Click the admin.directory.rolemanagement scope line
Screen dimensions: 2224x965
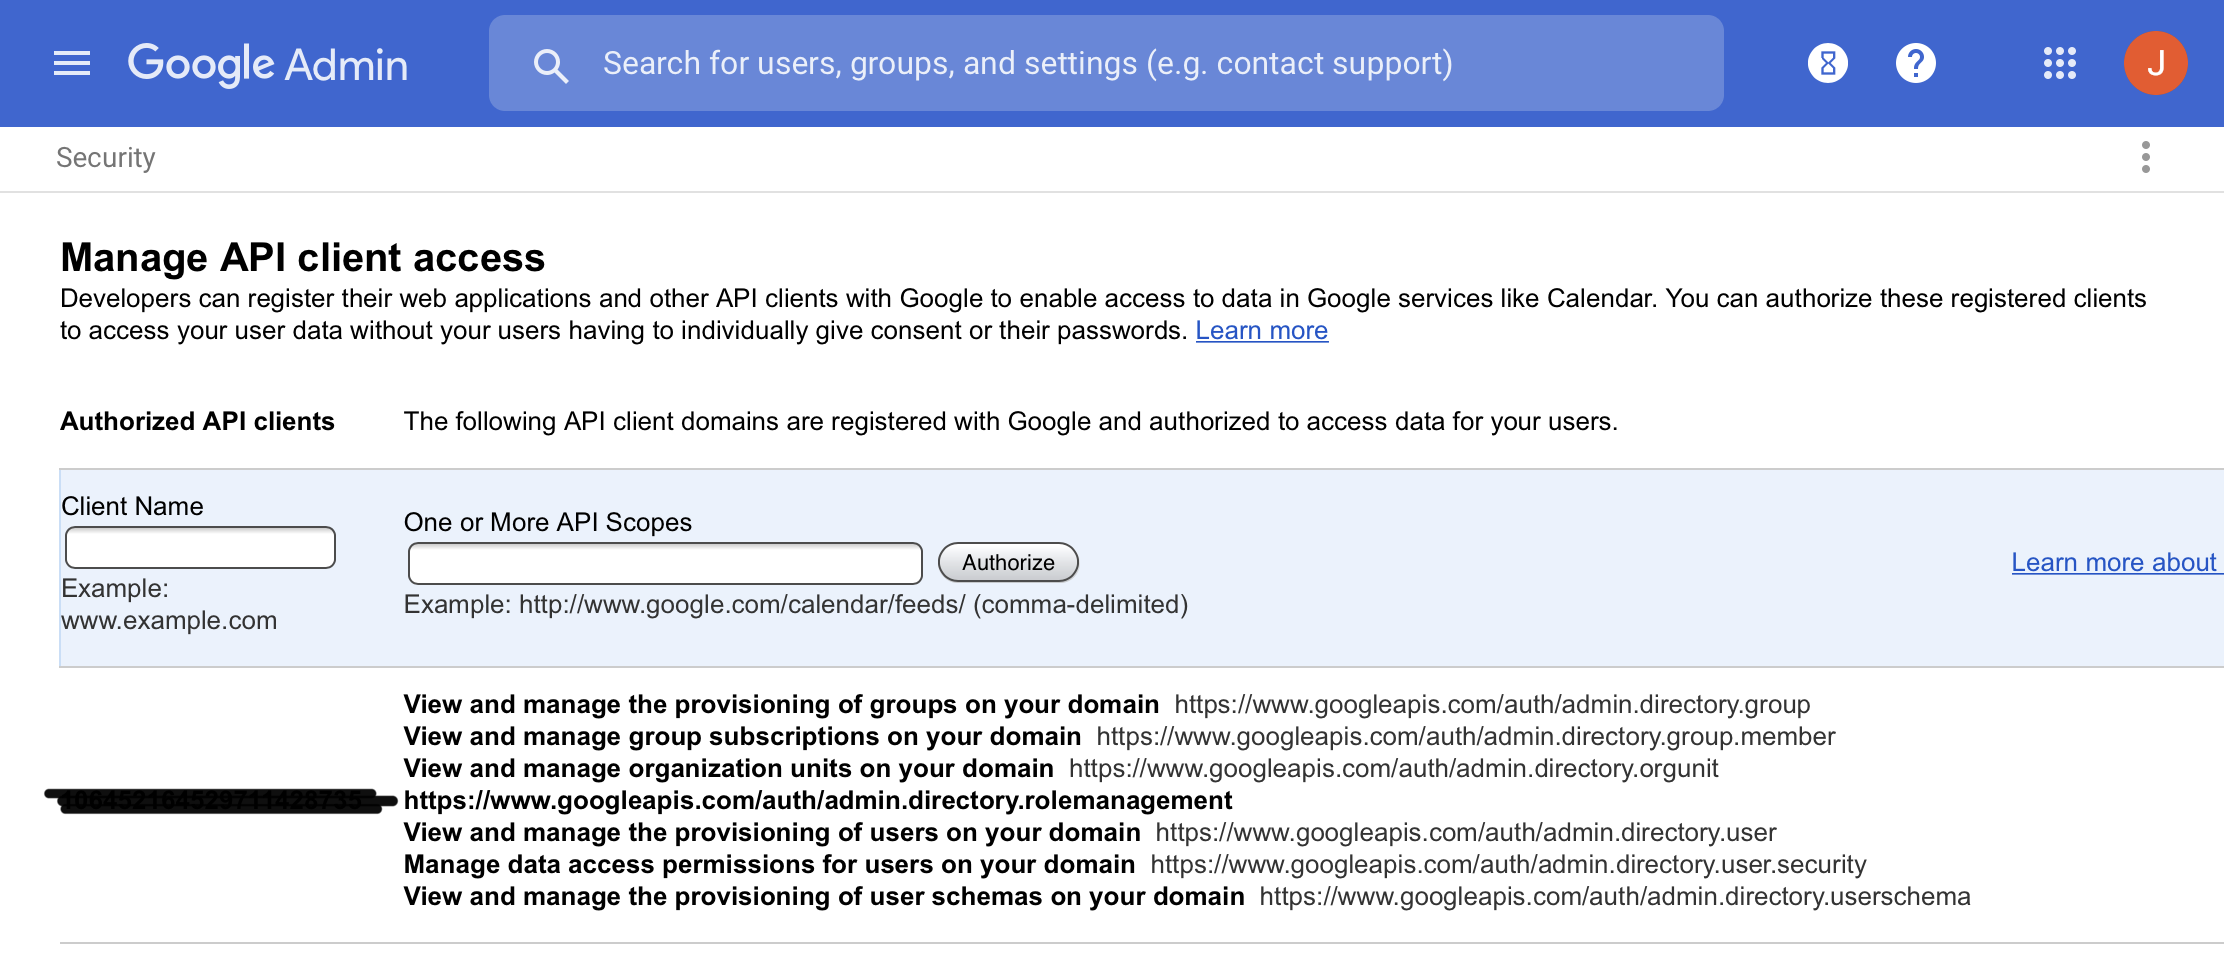click(x=817, y=801)
